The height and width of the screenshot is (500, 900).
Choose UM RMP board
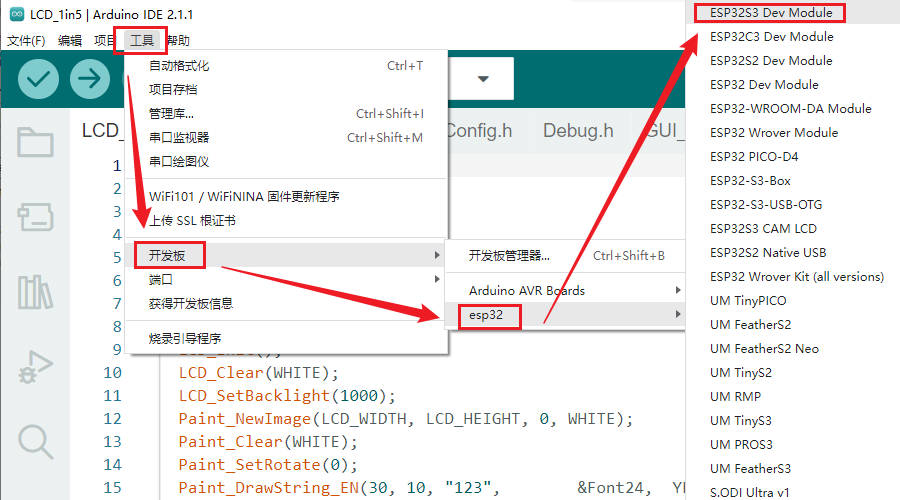793,397
